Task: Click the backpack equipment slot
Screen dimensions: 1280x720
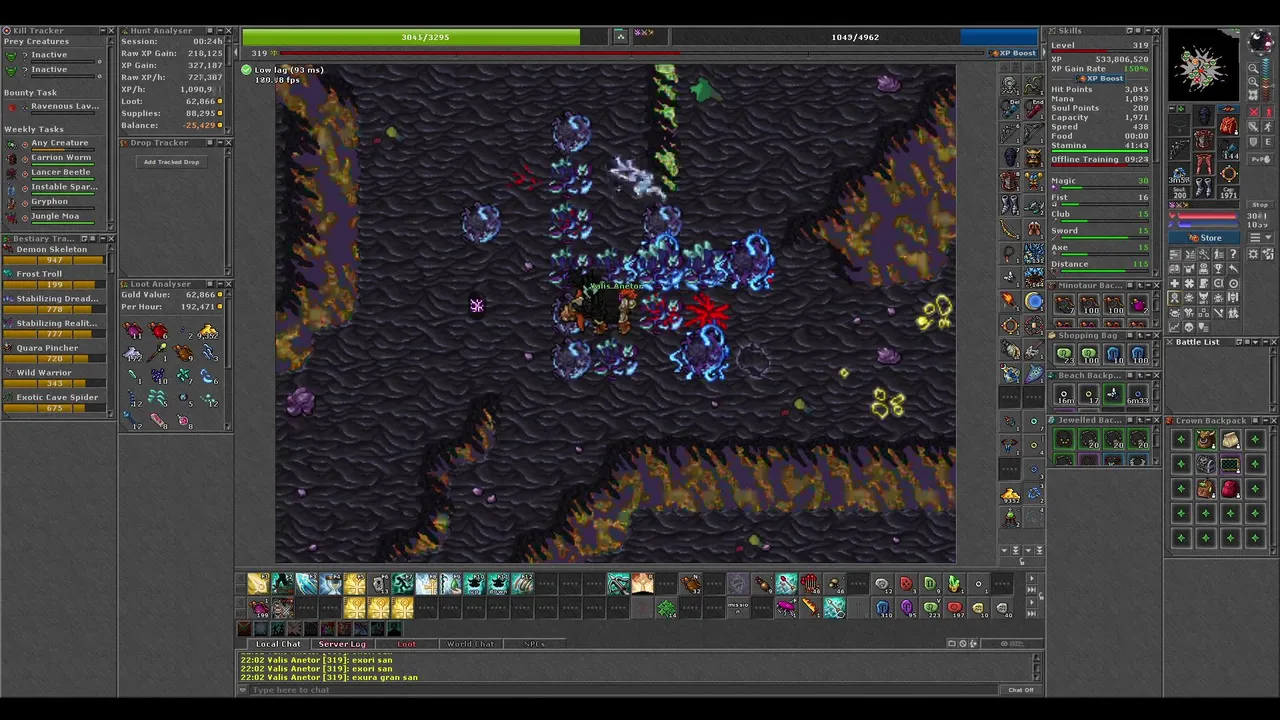Action: pyautogui.click(x=1229, y=126)
